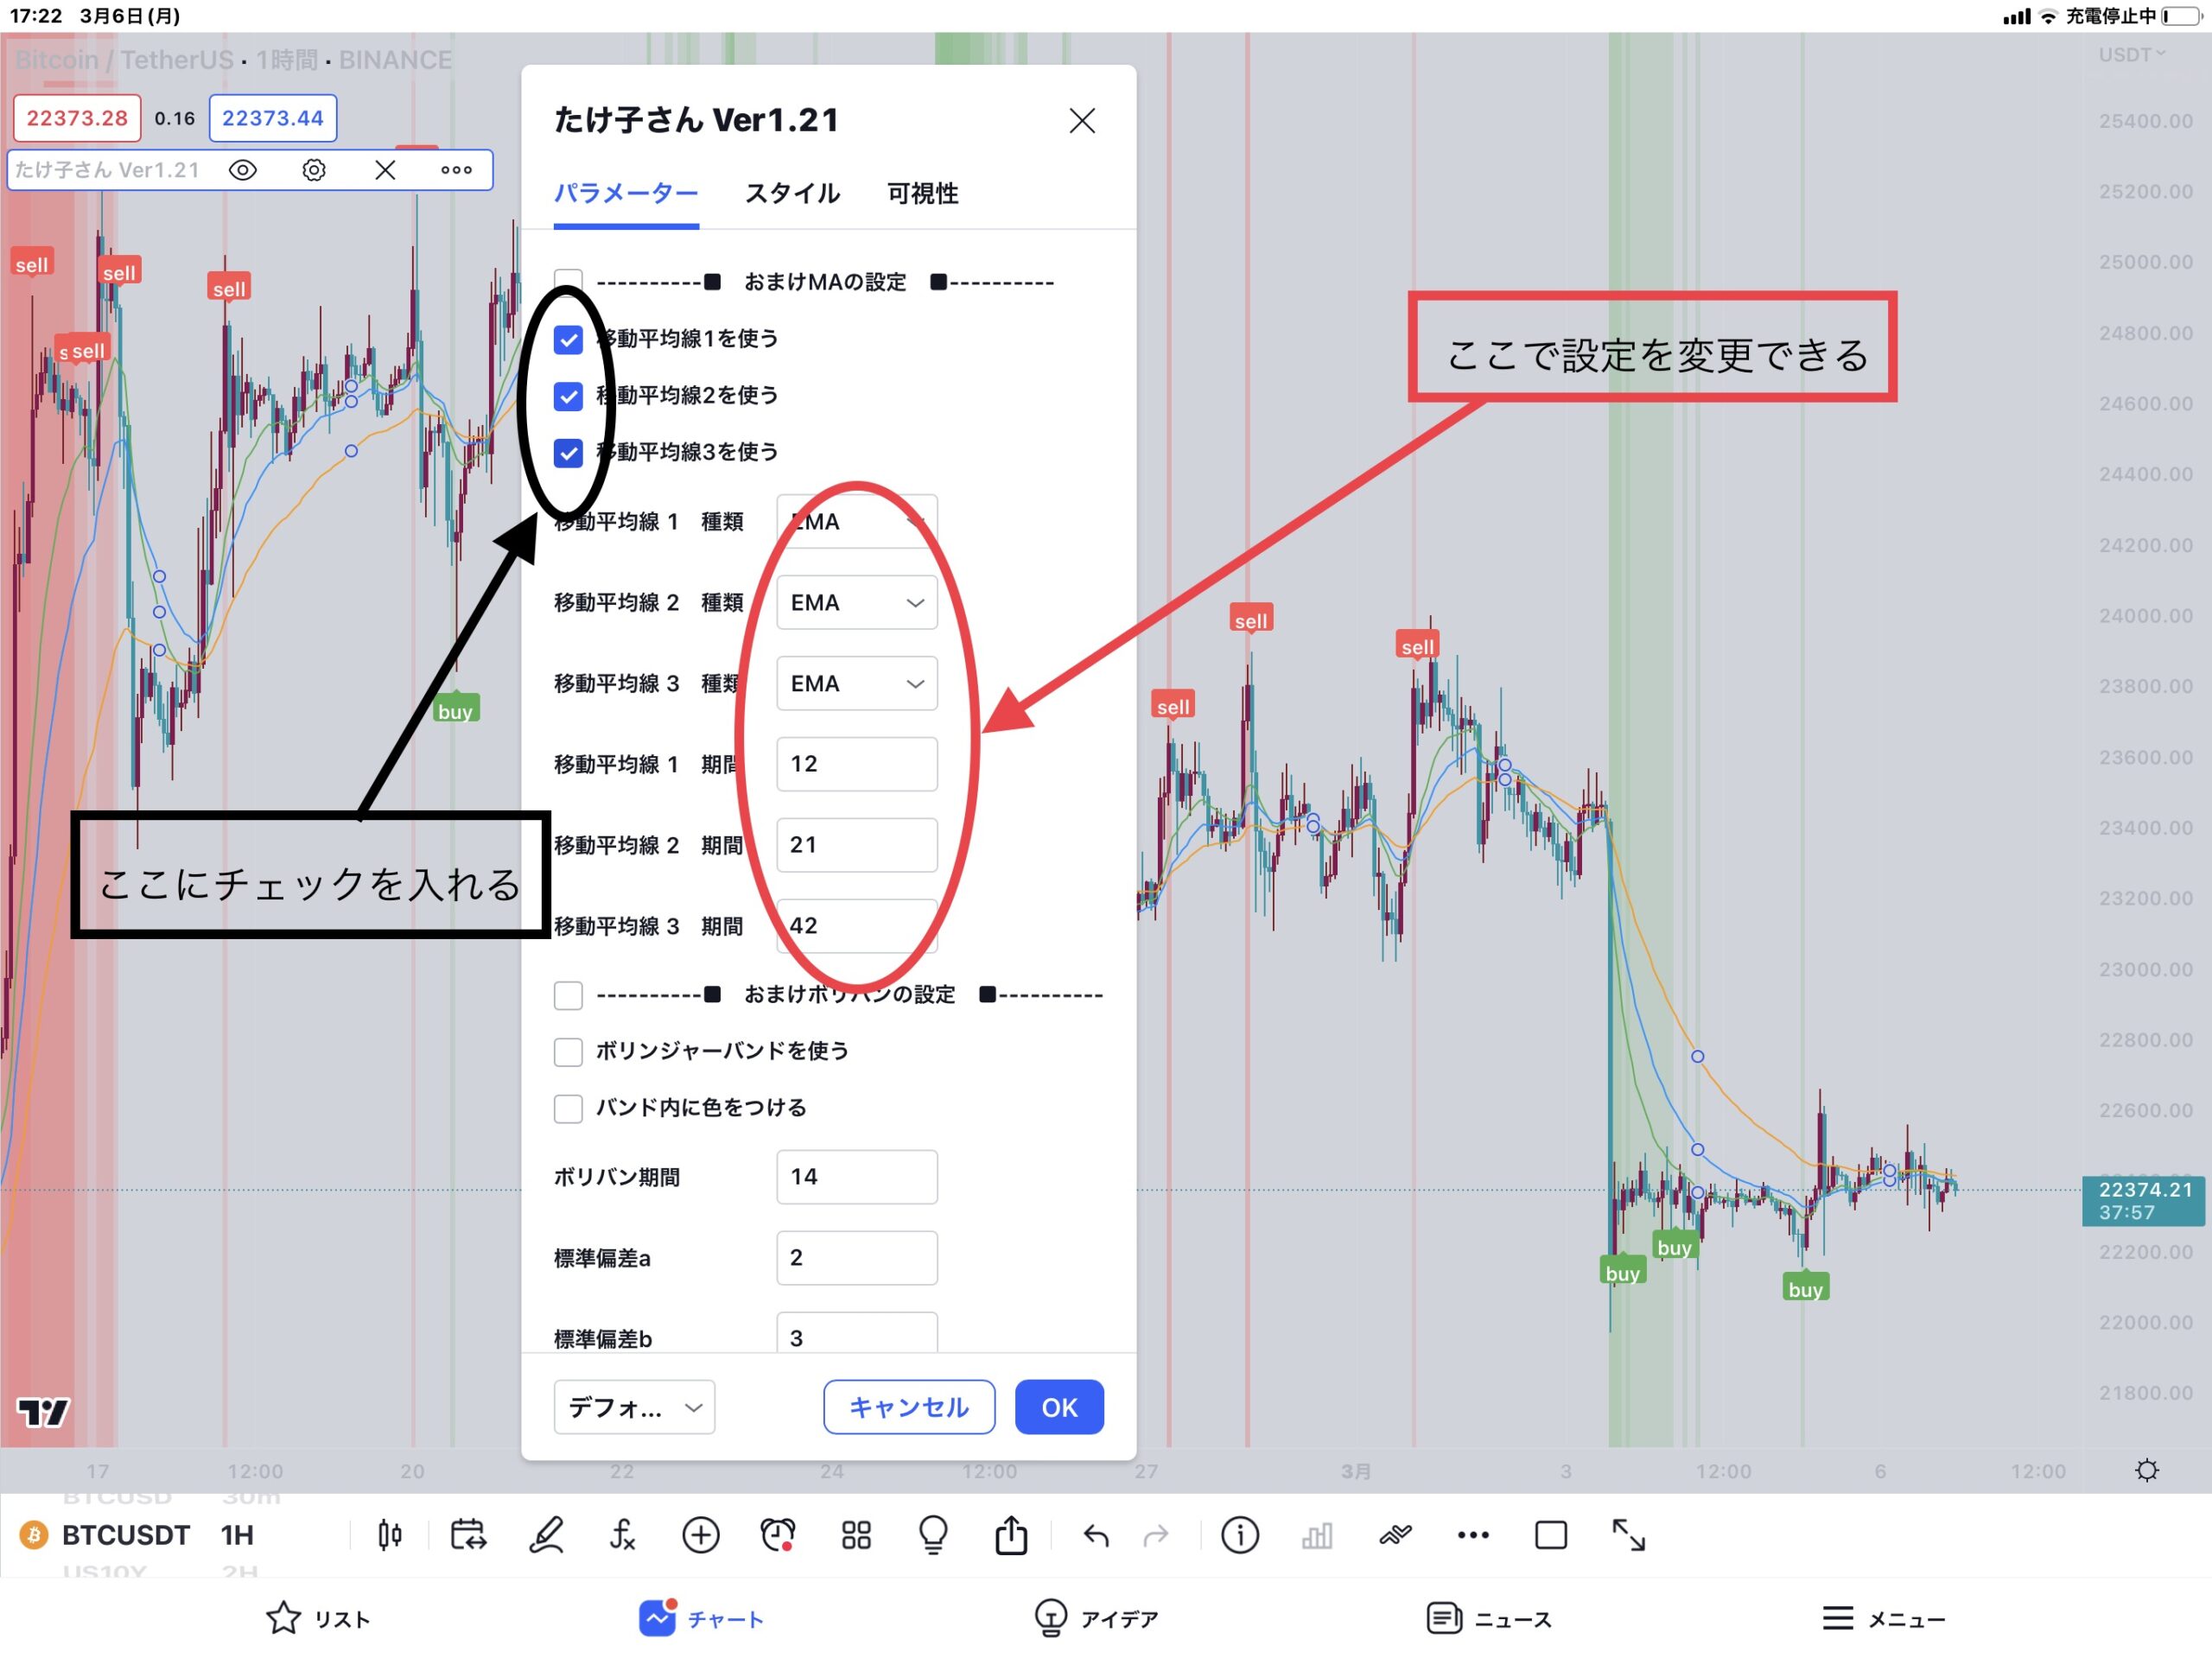Switch to the スタイル tab
Screen dimensions: 2212x1658
792,193
